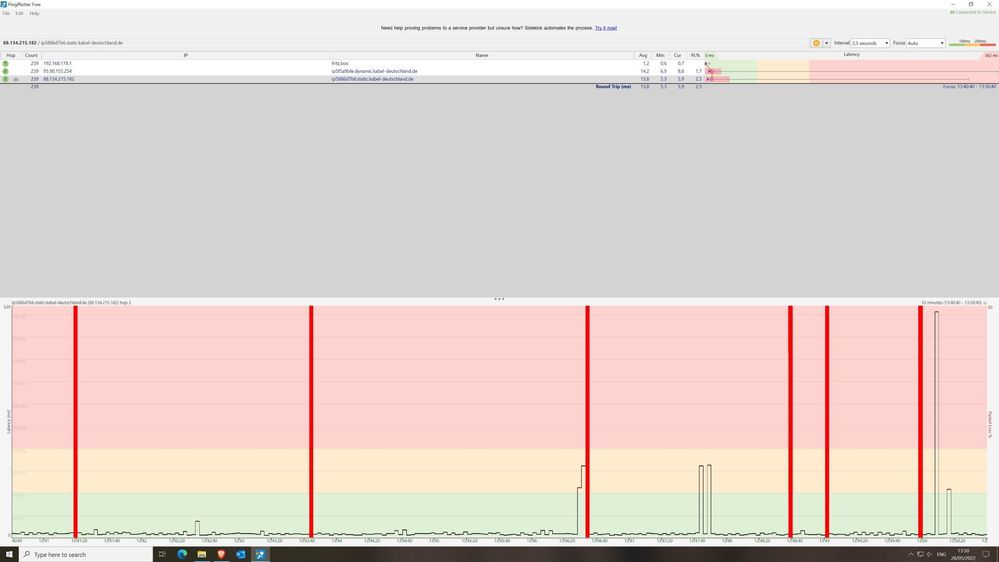999x562 pixels.
Task: Click the timeline graph title for hop 3
Action: (71, 303)
